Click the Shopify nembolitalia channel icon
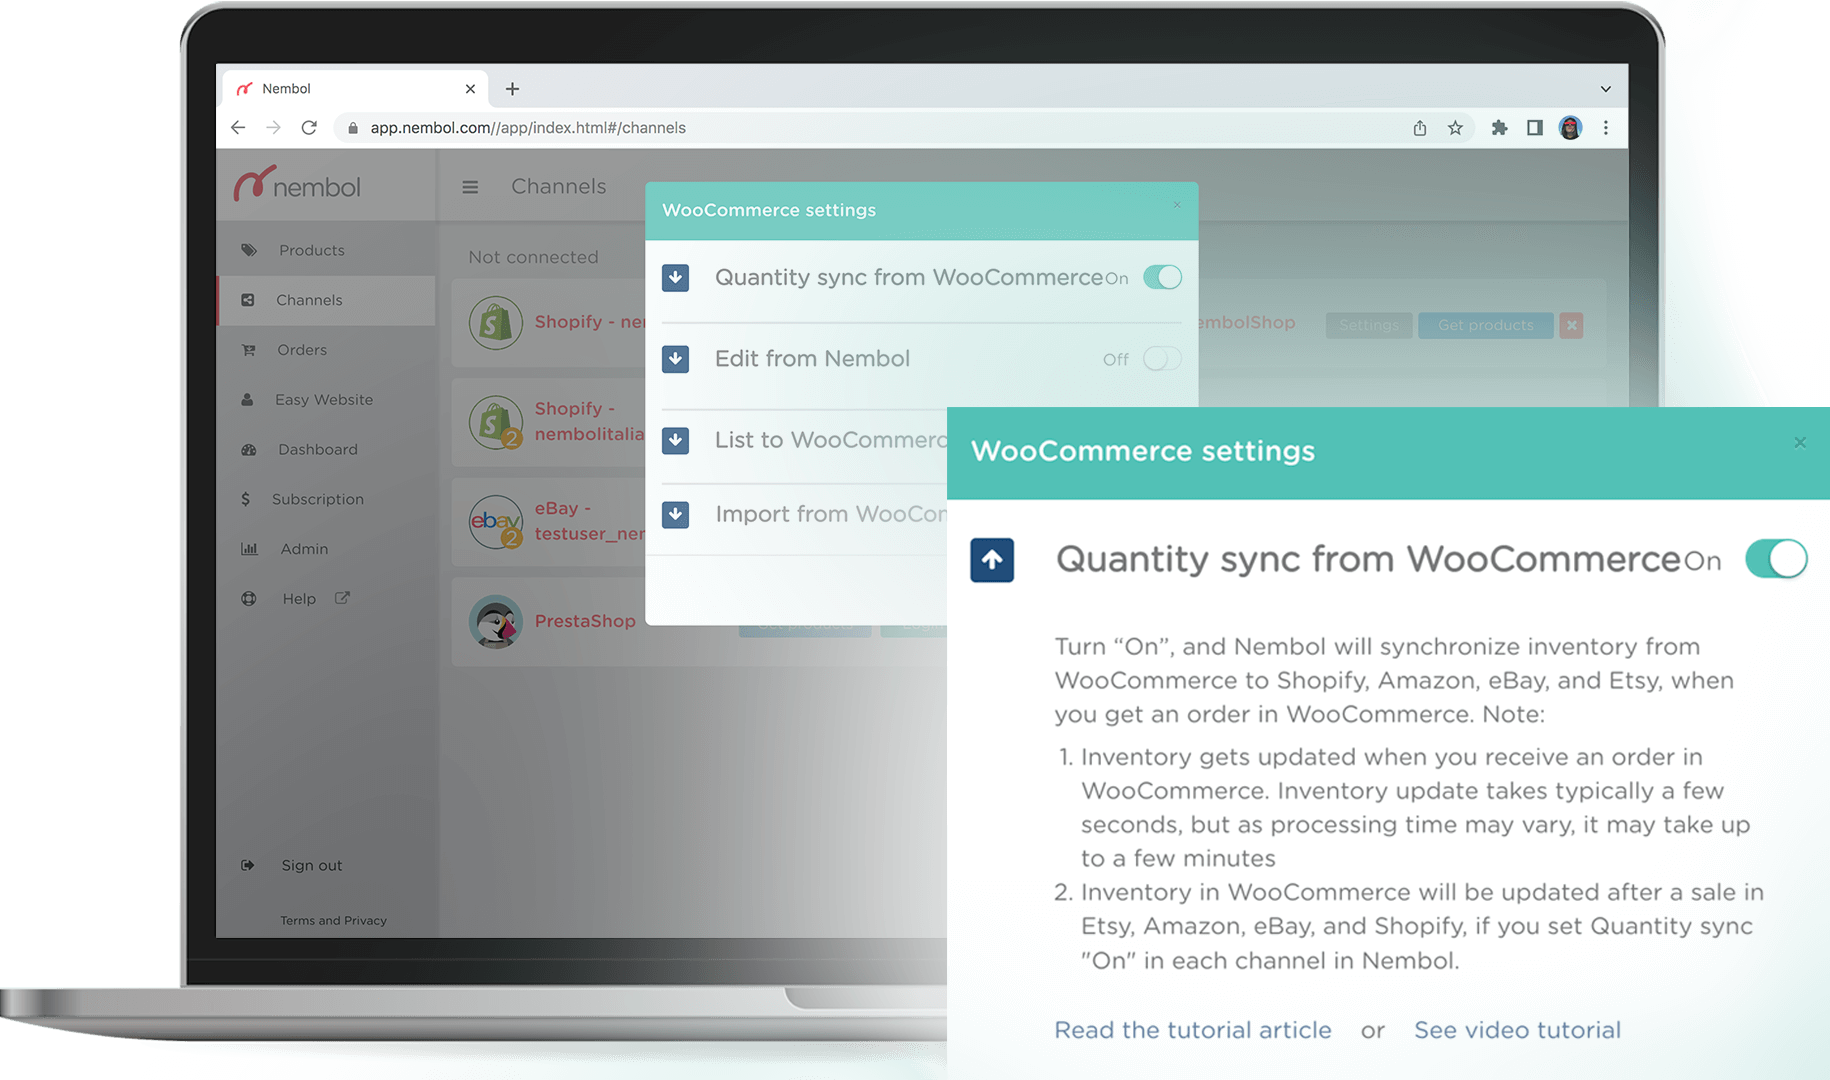The width and height of the screenshot is (1830, 1080). coord(496,422)
